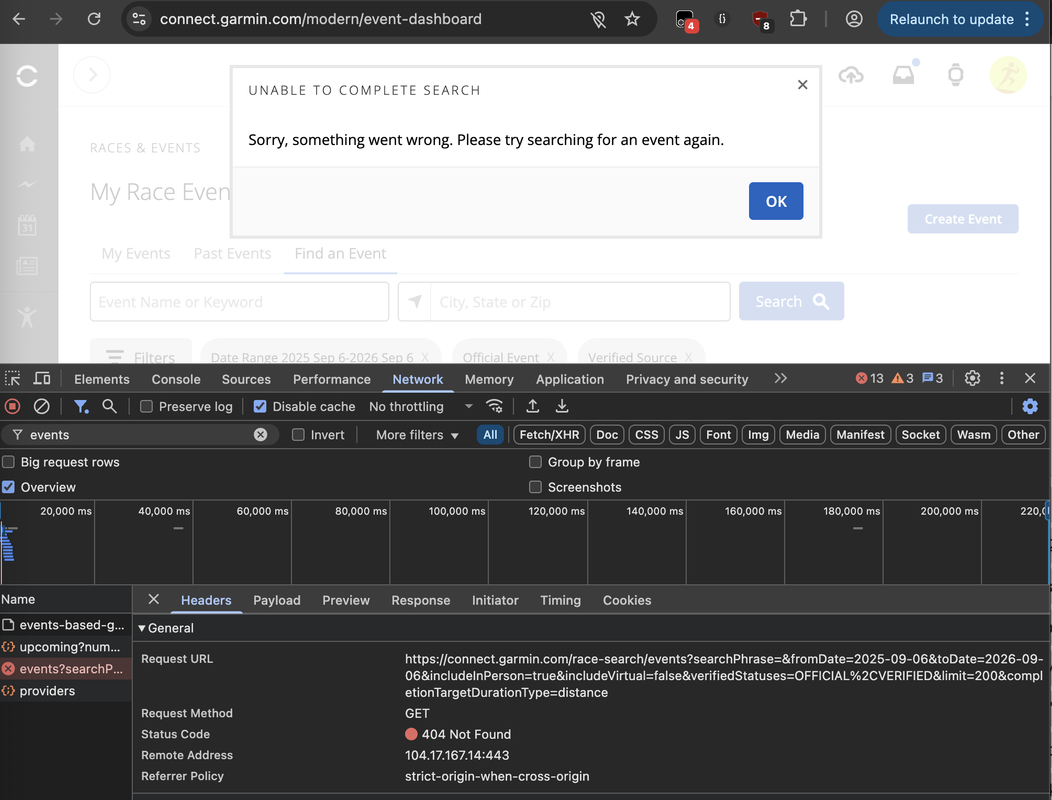Viewport: 1052px width, 800px height.
Task: Open Network settings blue gear icon
Action: coord(1029,406)
